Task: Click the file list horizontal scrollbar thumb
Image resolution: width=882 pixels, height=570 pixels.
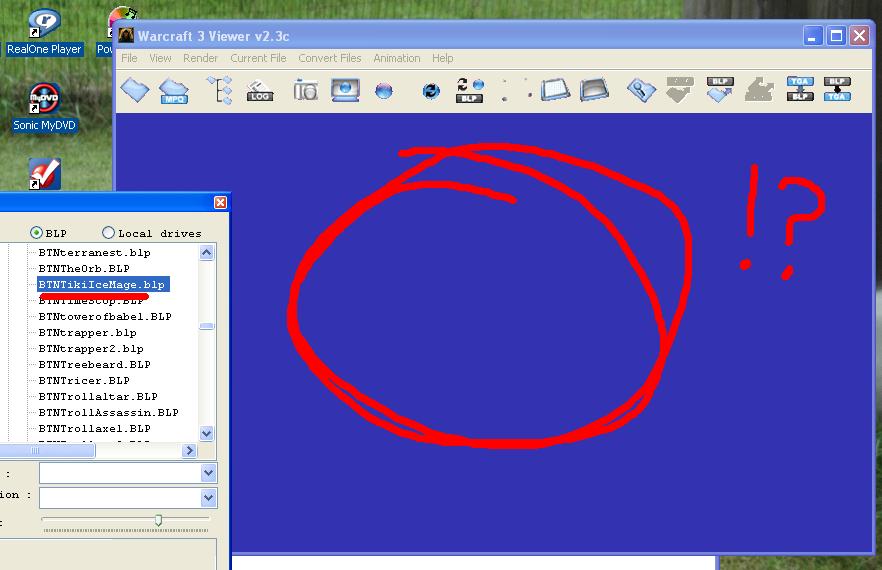Action: click(x=47, y=450)
